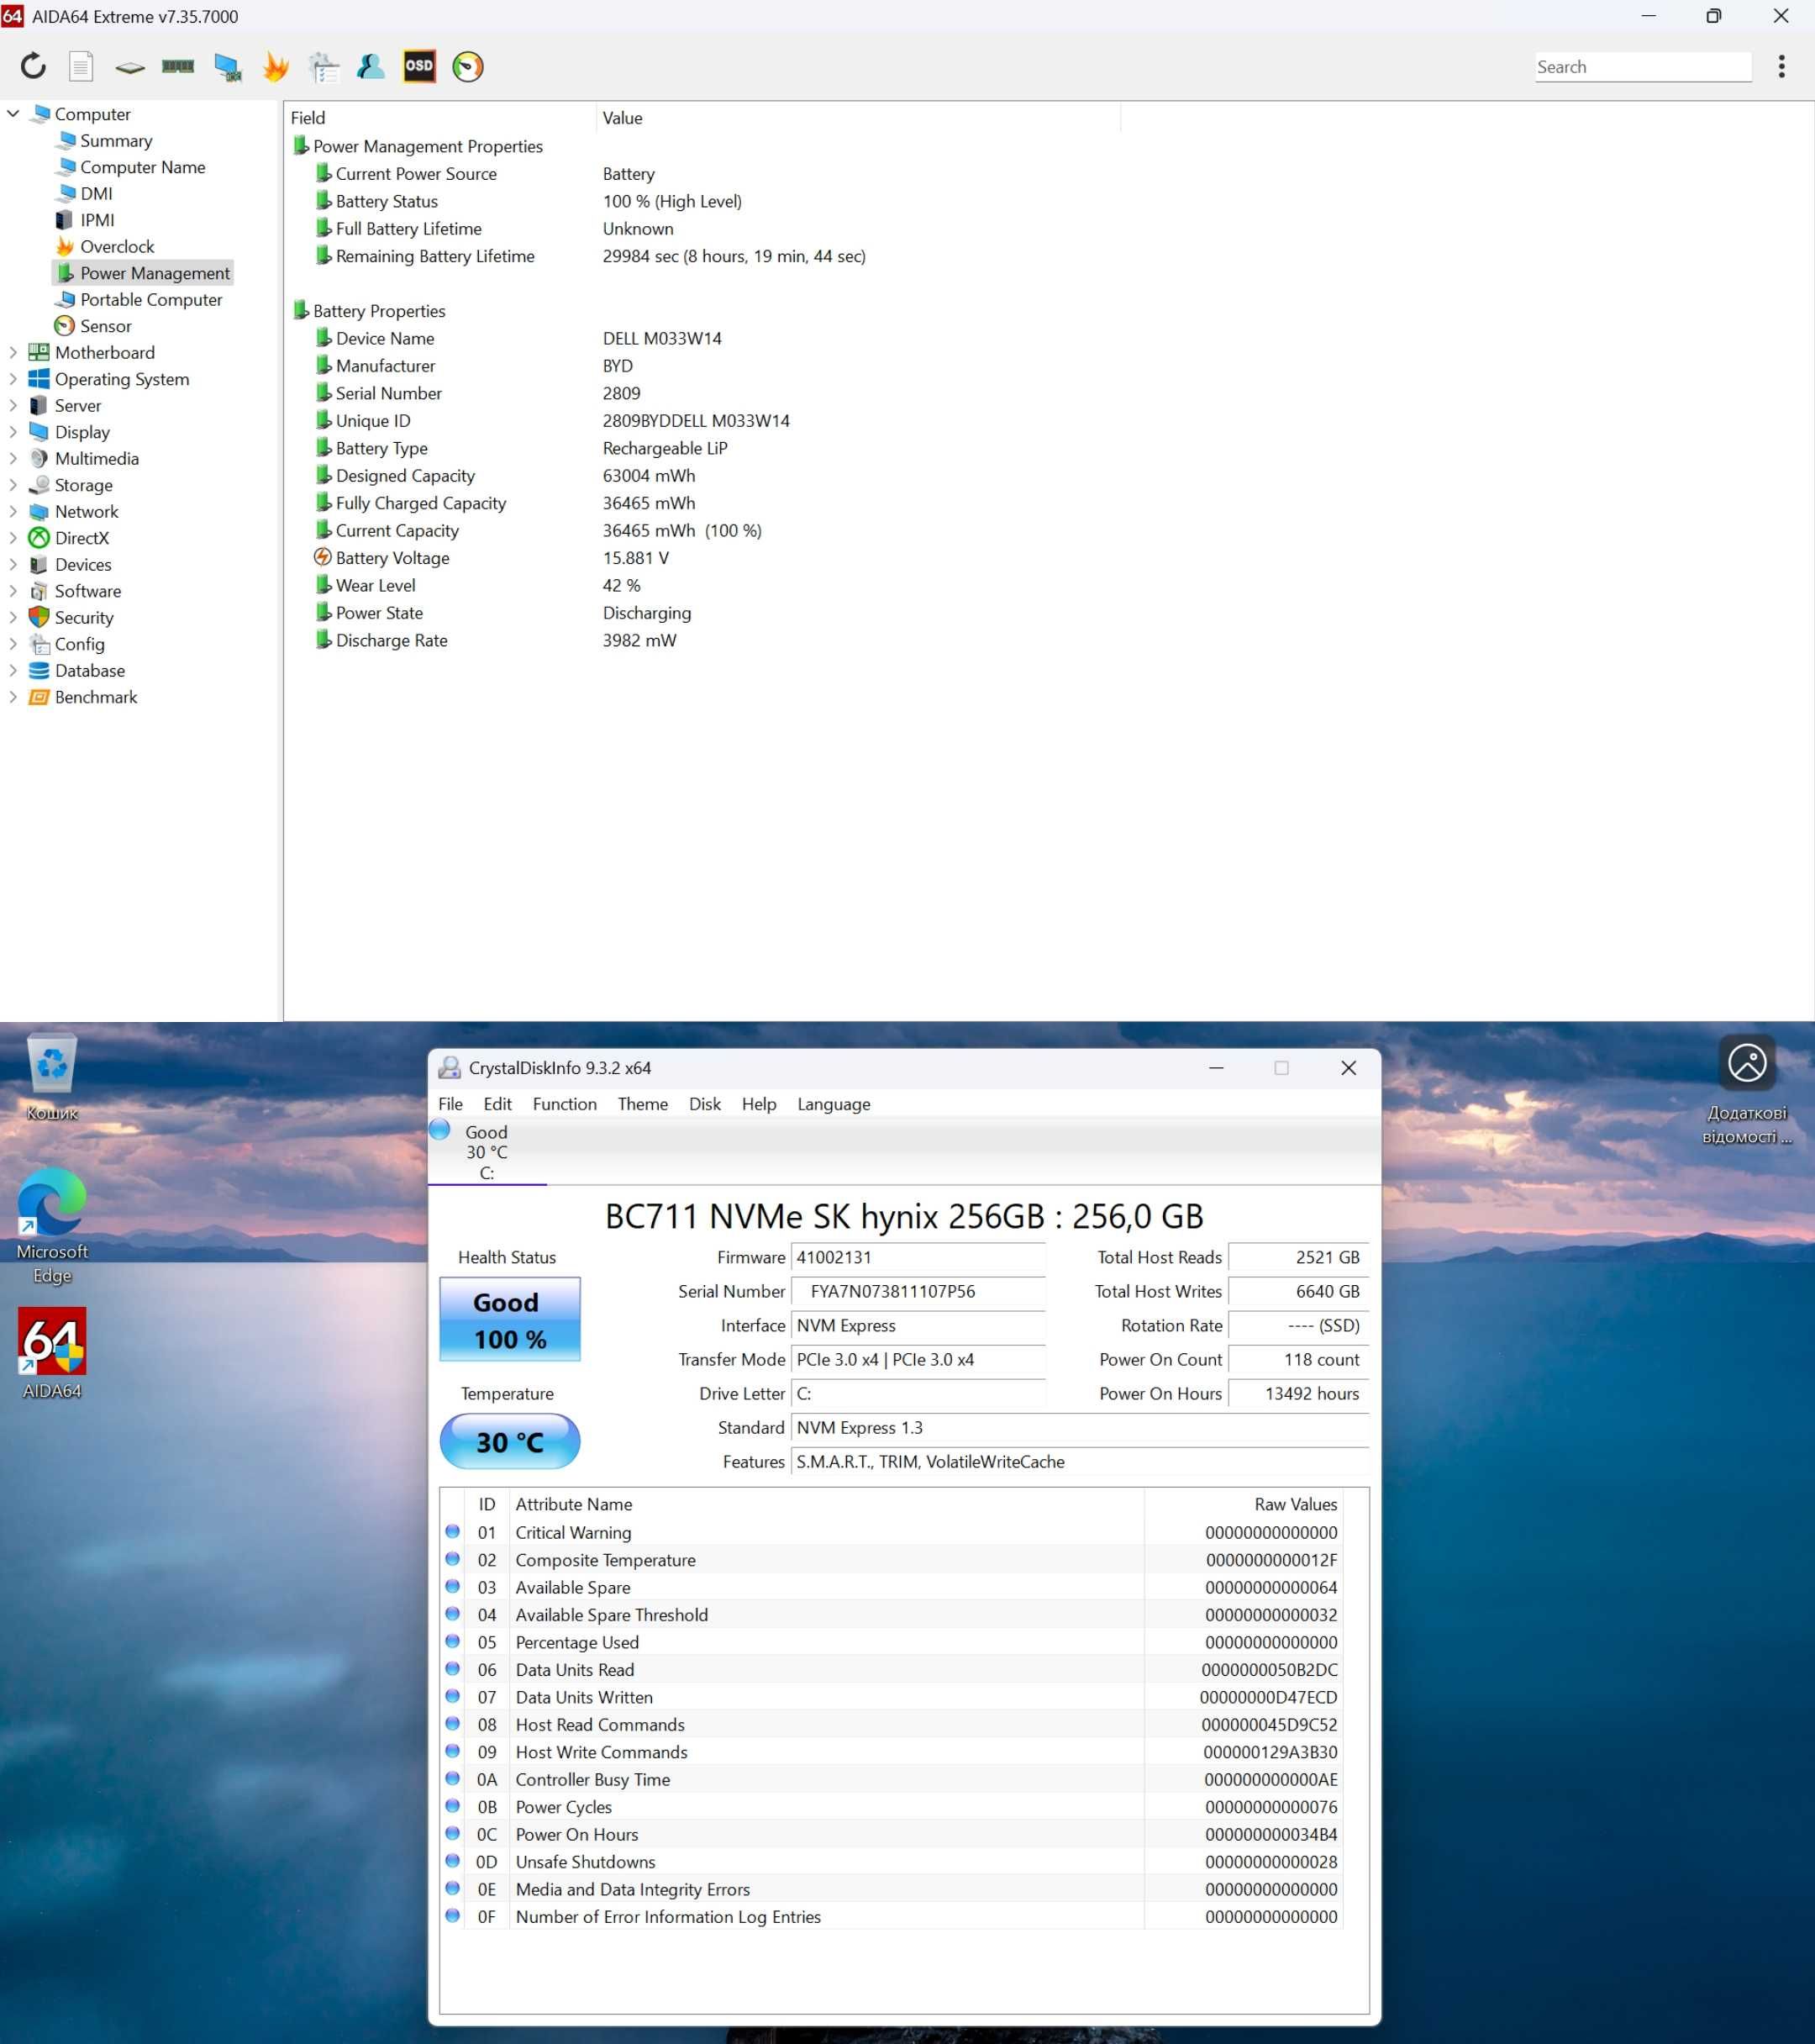
Task: Expand the Benchmark tree node
Action: pos(13,697)
